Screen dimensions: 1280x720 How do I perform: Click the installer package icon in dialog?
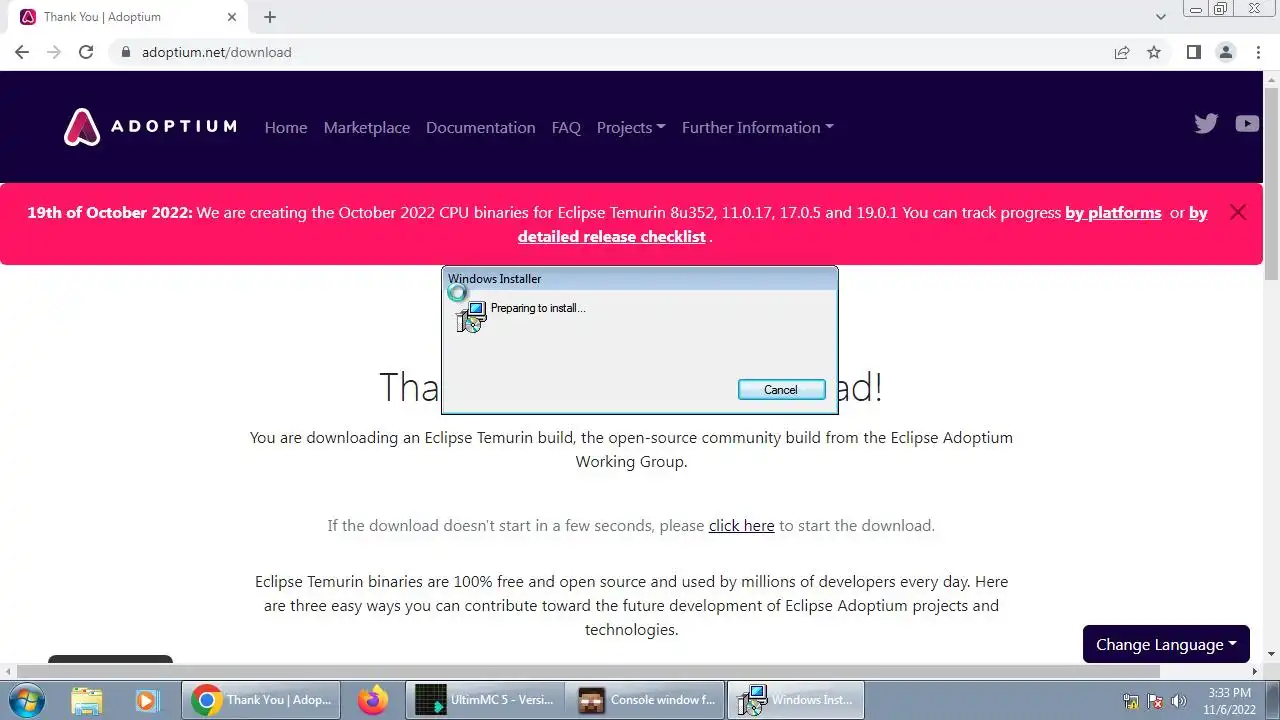coord(471,317)
